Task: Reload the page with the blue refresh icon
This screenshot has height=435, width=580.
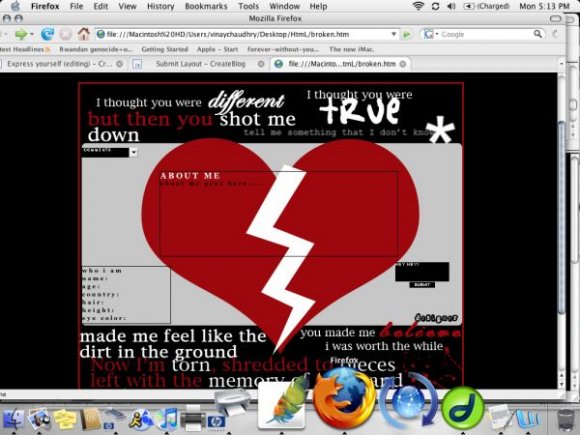Action: pos(47,34)
